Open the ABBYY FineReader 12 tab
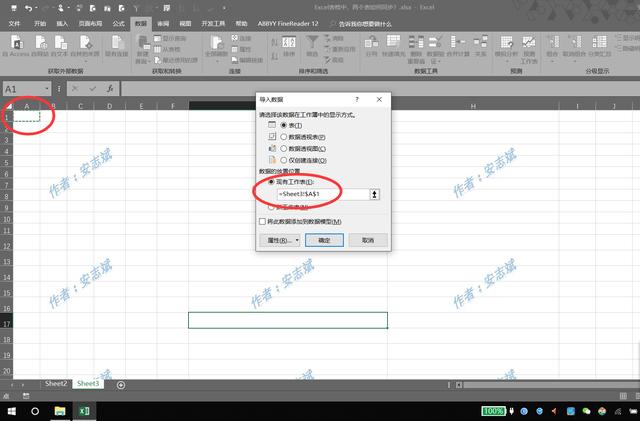This screenshot has width=640, height=421. pyautogui.click(x=288, y=24)
